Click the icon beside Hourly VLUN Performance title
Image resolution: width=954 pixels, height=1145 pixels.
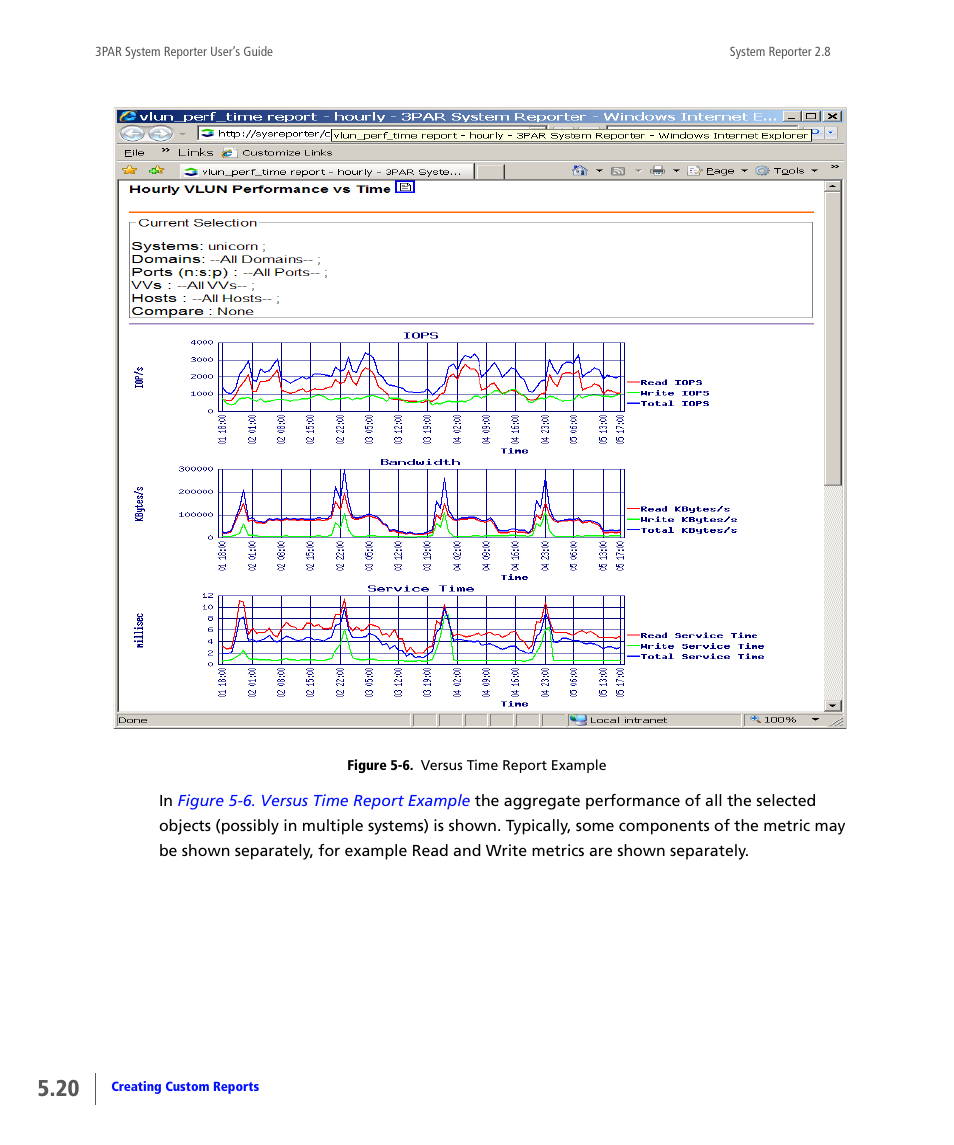405,188
